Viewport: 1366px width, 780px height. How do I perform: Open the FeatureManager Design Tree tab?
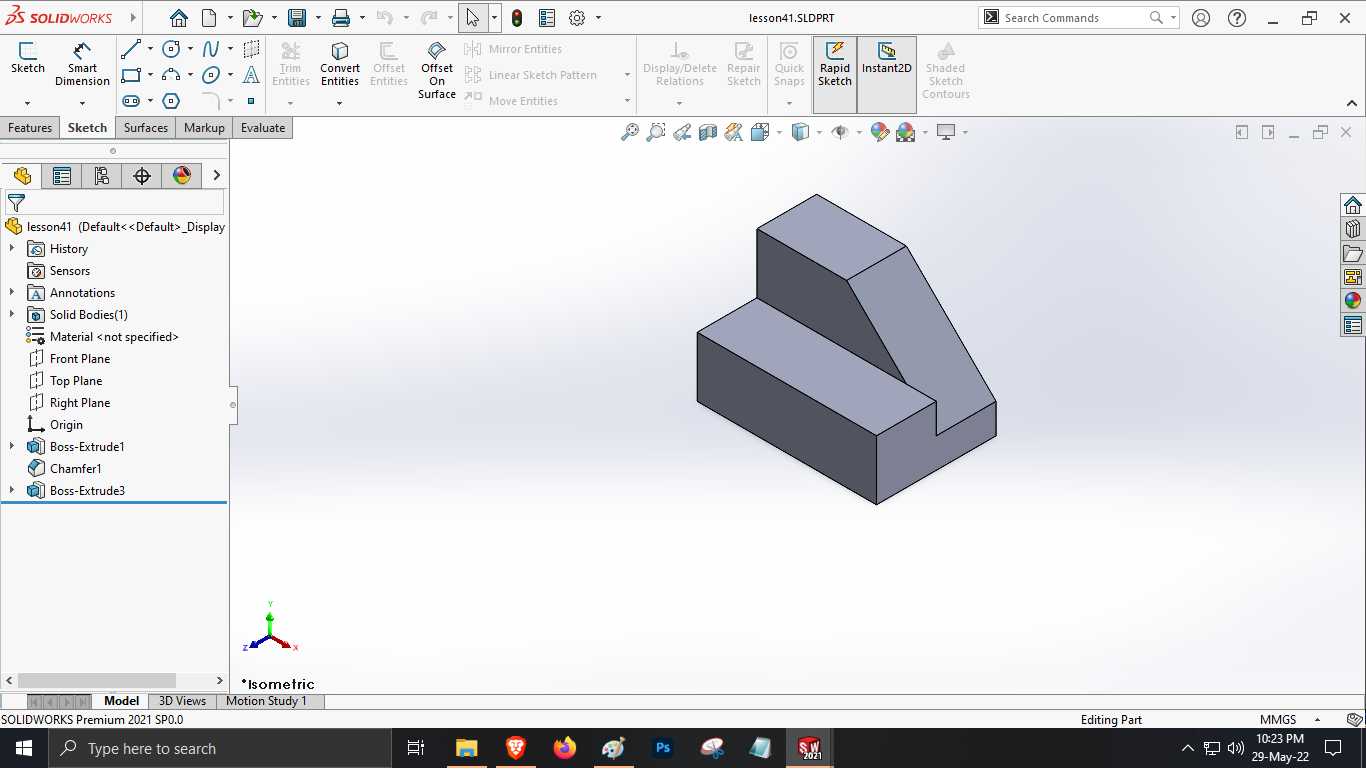point(22,176)
